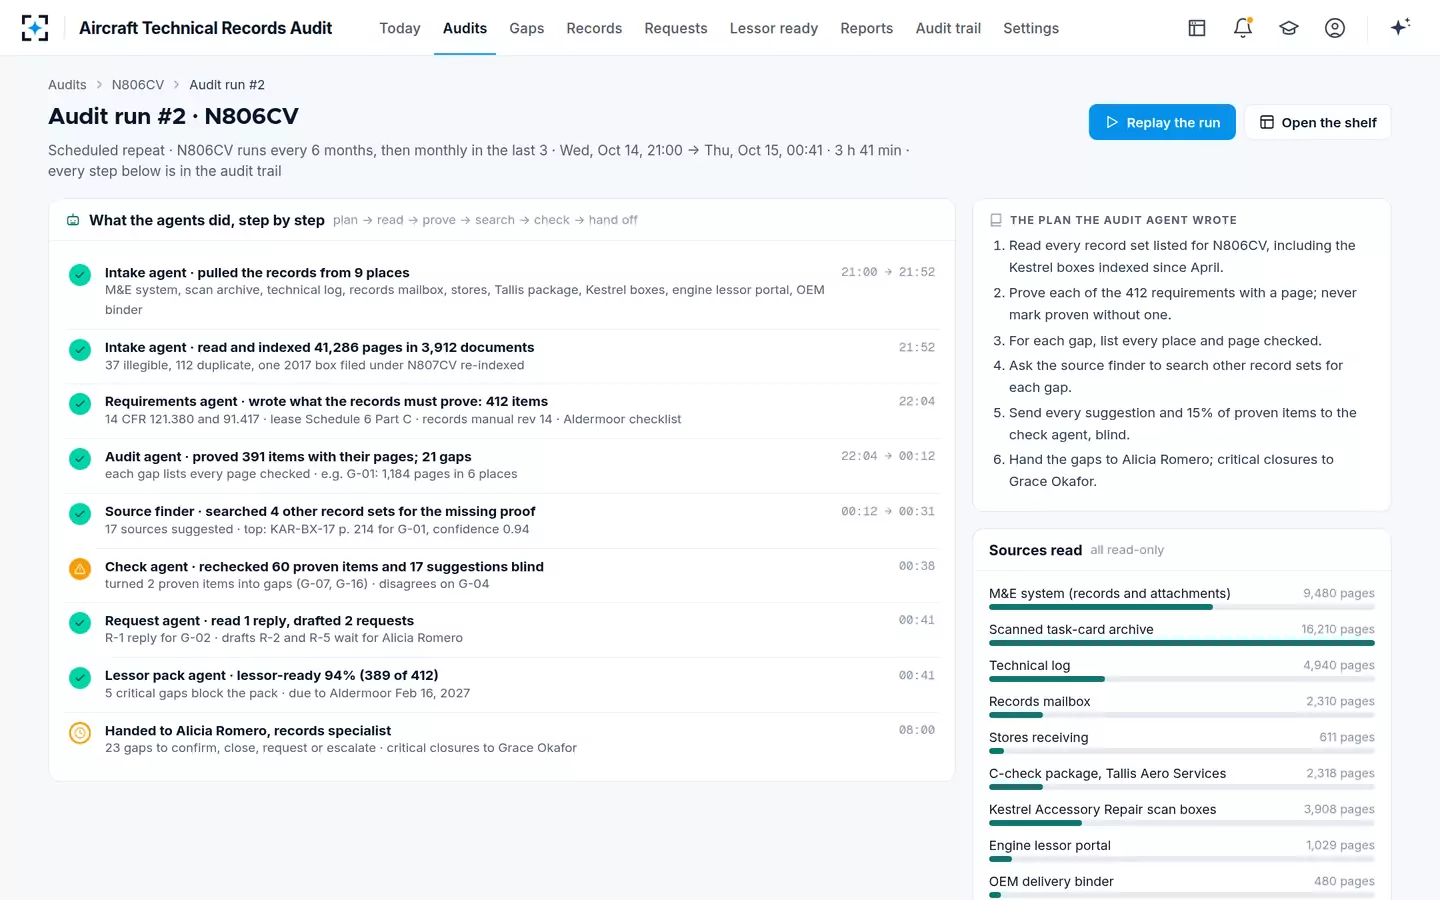The image size is (1440, 900).
Task: Open the Requests tab
Action: click(676, 28)
